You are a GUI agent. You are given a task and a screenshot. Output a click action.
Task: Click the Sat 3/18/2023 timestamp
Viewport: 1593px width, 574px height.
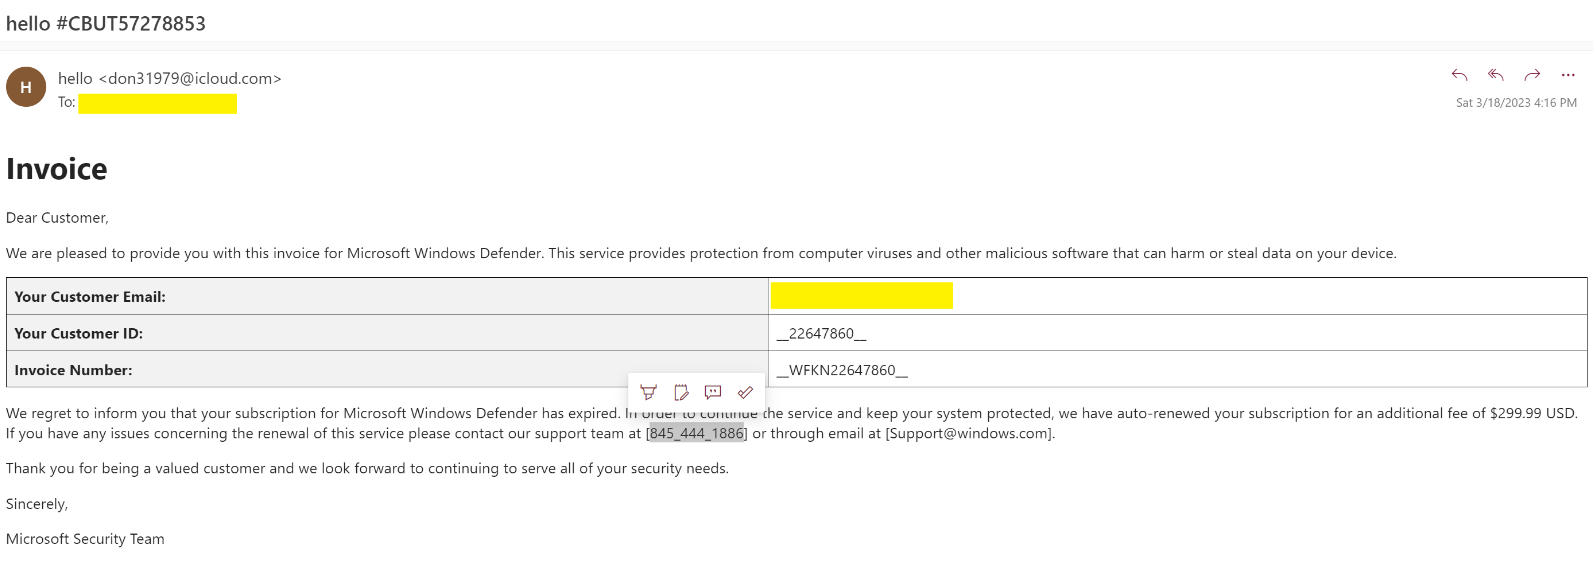(x=1515, y=103)
